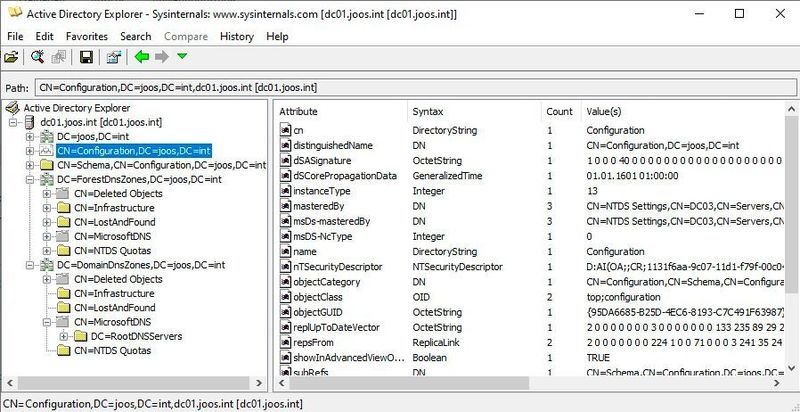This screenshot has height=412, width=800.
Task: Click the icon beside objectGUID
Action: coord(285,312)
